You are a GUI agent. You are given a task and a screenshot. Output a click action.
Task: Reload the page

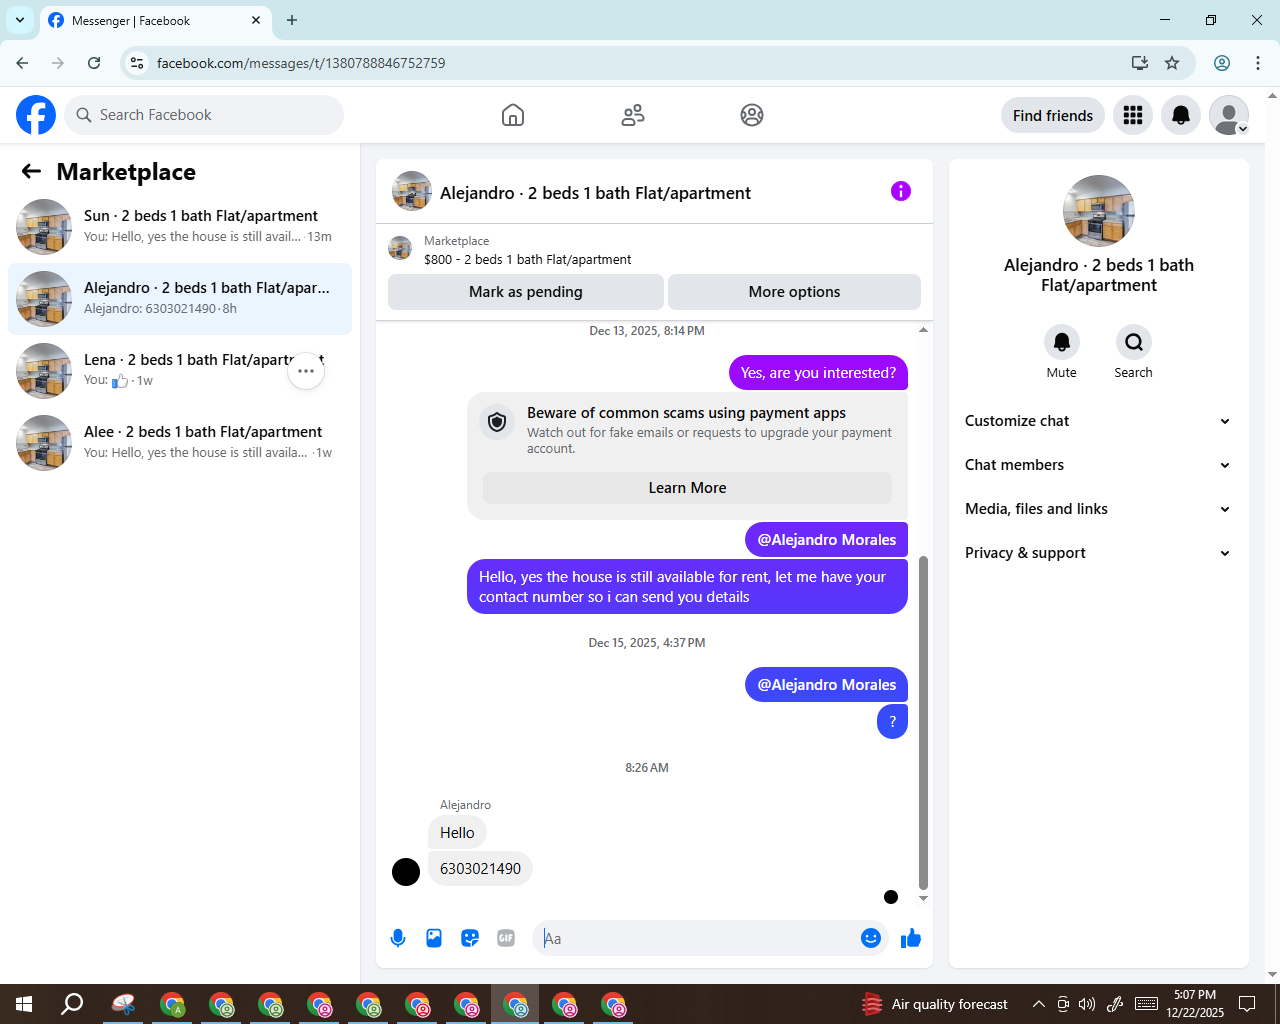(x=94, y=63)
